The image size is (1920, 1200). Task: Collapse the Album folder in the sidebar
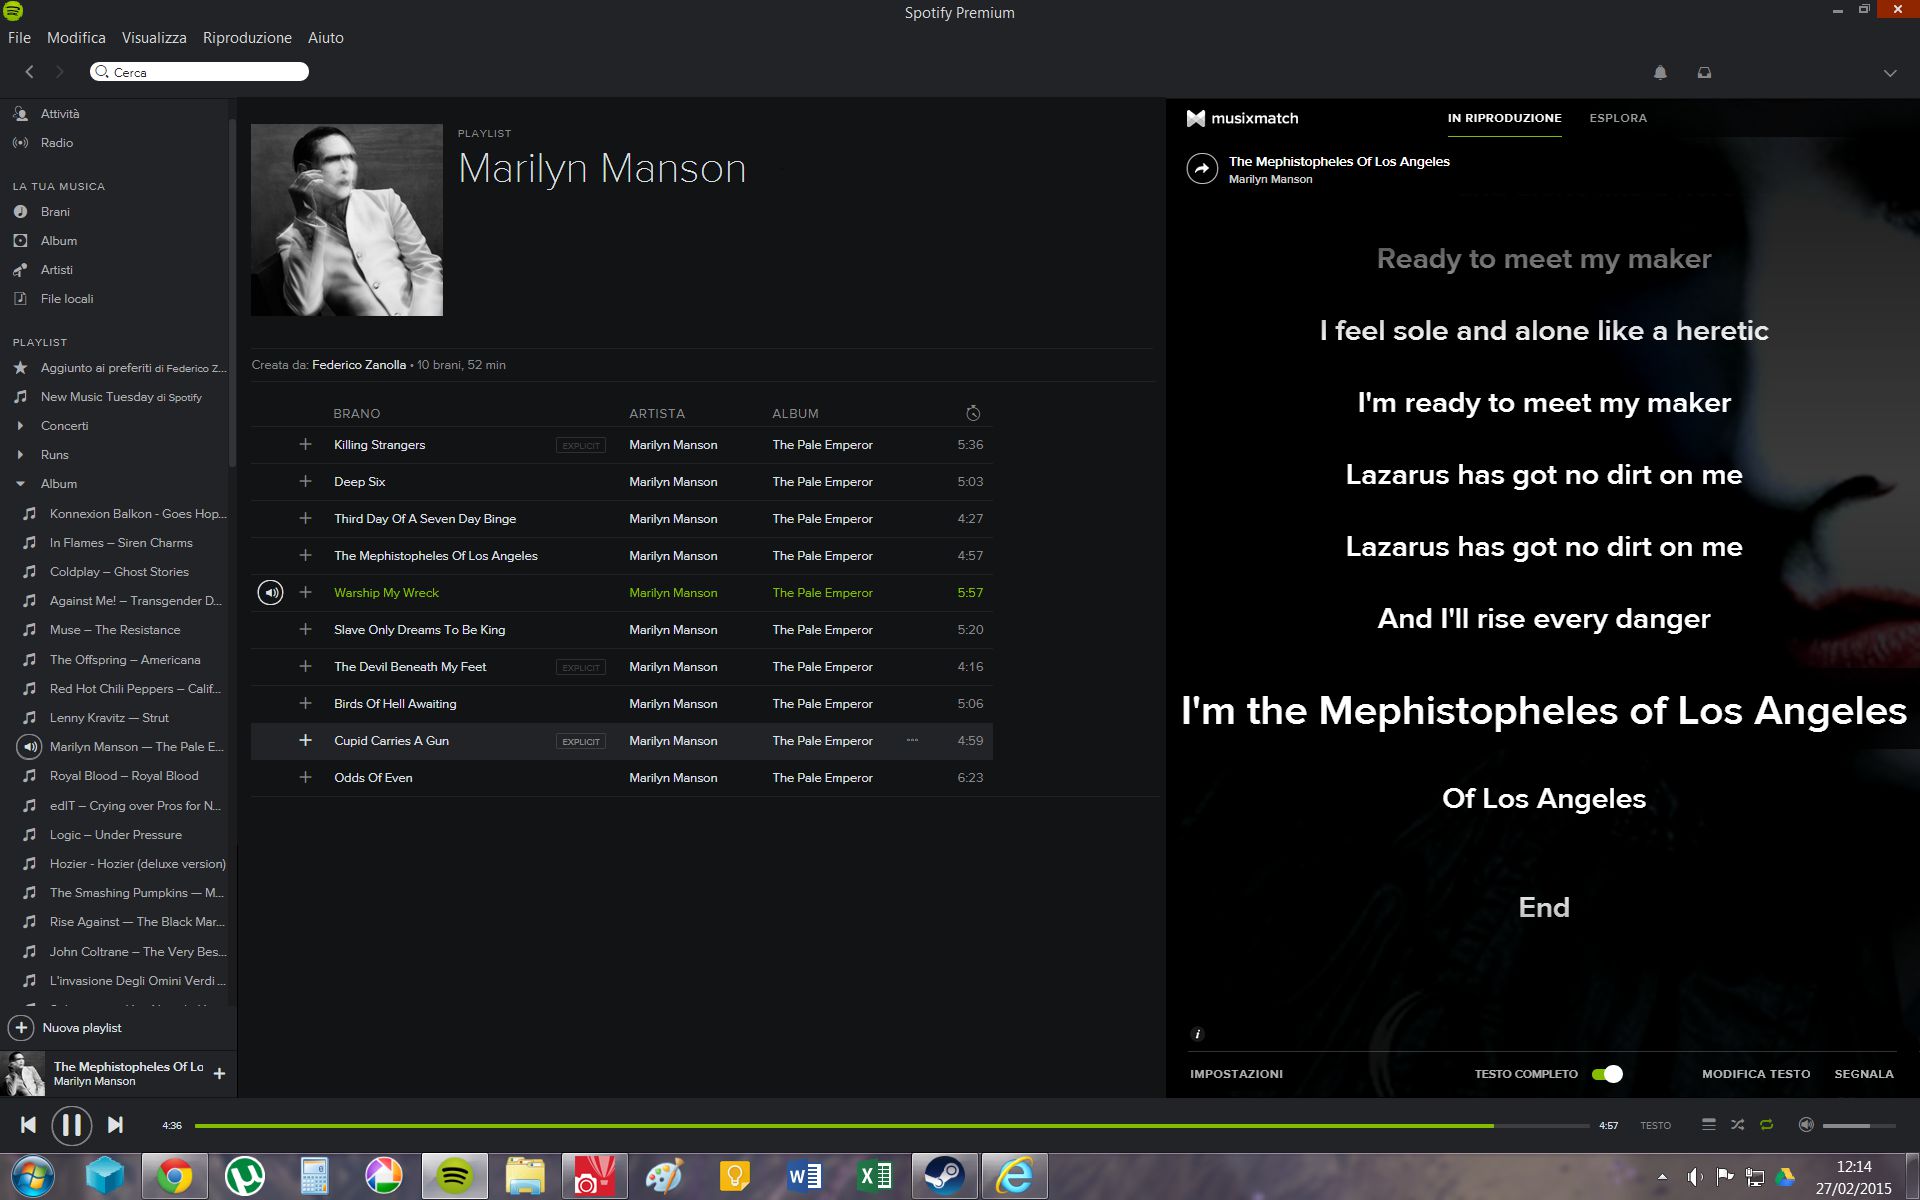click(20, 484)
